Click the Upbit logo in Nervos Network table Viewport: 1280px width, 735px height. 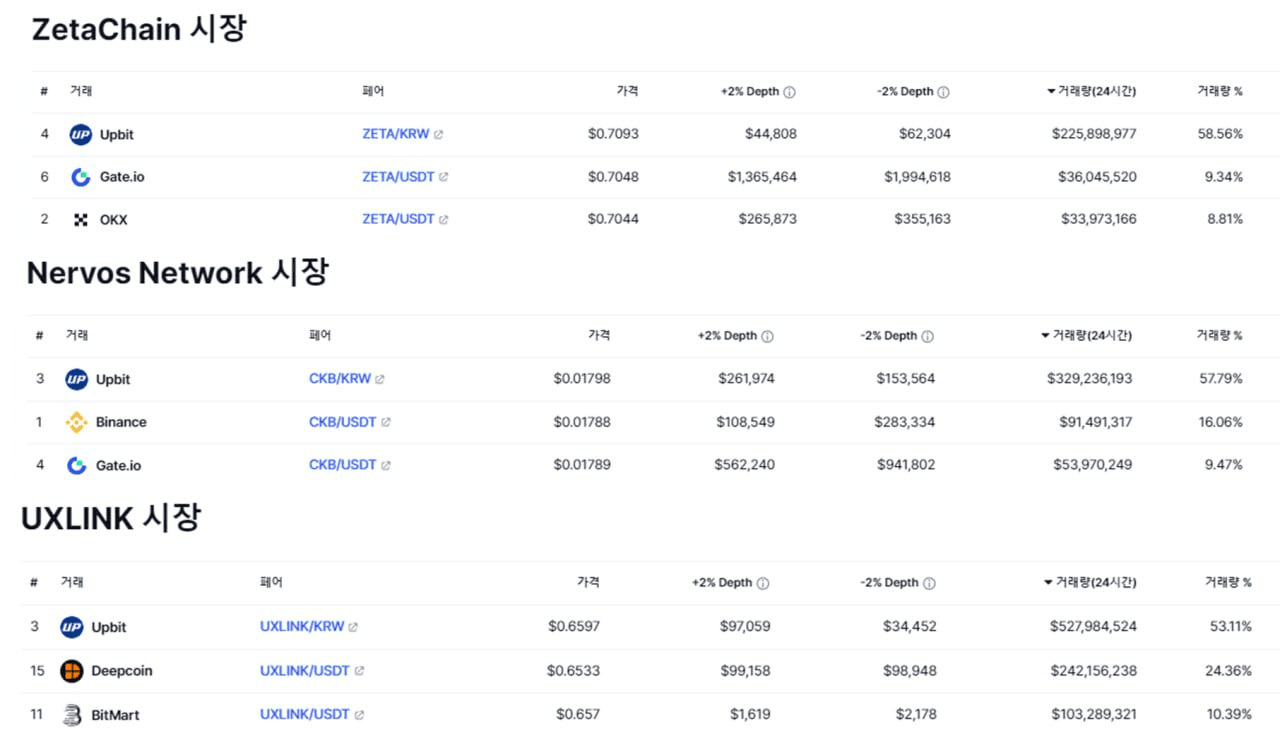coord(77,379)
